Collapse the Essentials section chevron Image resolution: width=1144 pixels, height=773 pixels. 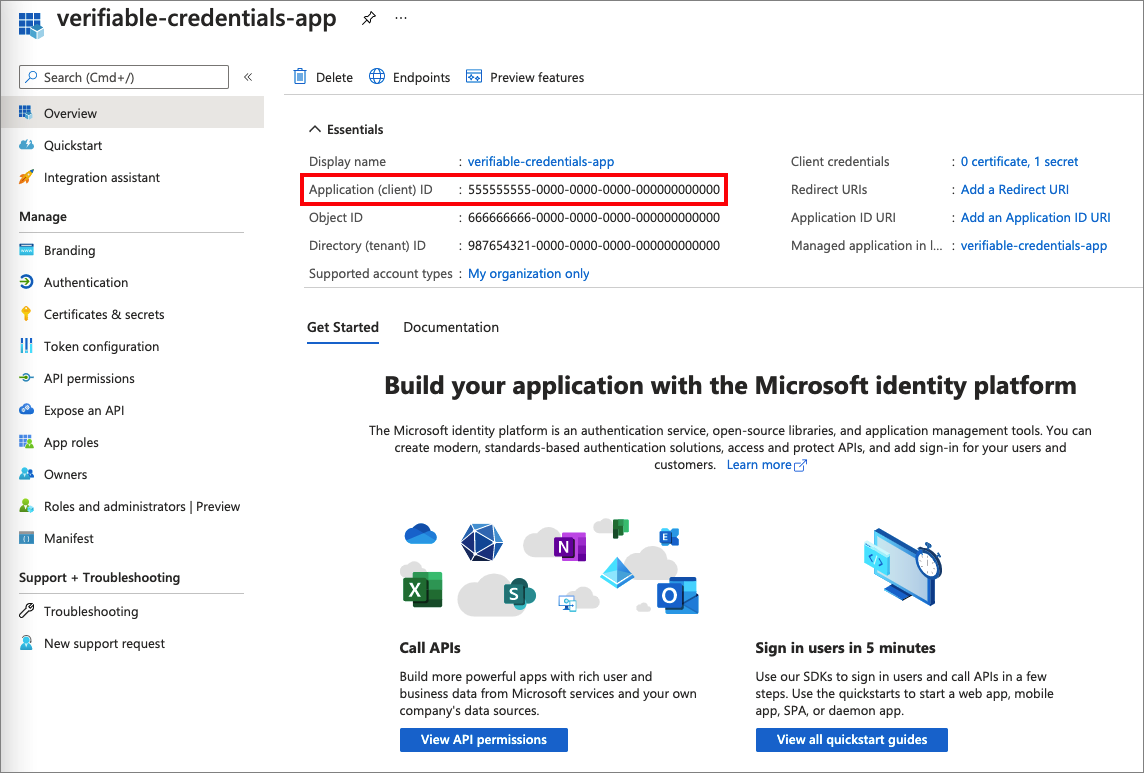(x=314, y=129)
